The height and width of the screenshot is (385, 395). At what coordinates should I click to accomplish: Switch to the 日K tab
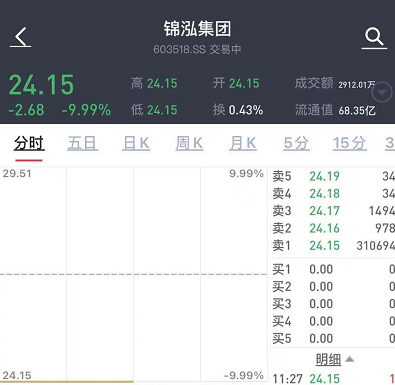click(x=136, y=144)
